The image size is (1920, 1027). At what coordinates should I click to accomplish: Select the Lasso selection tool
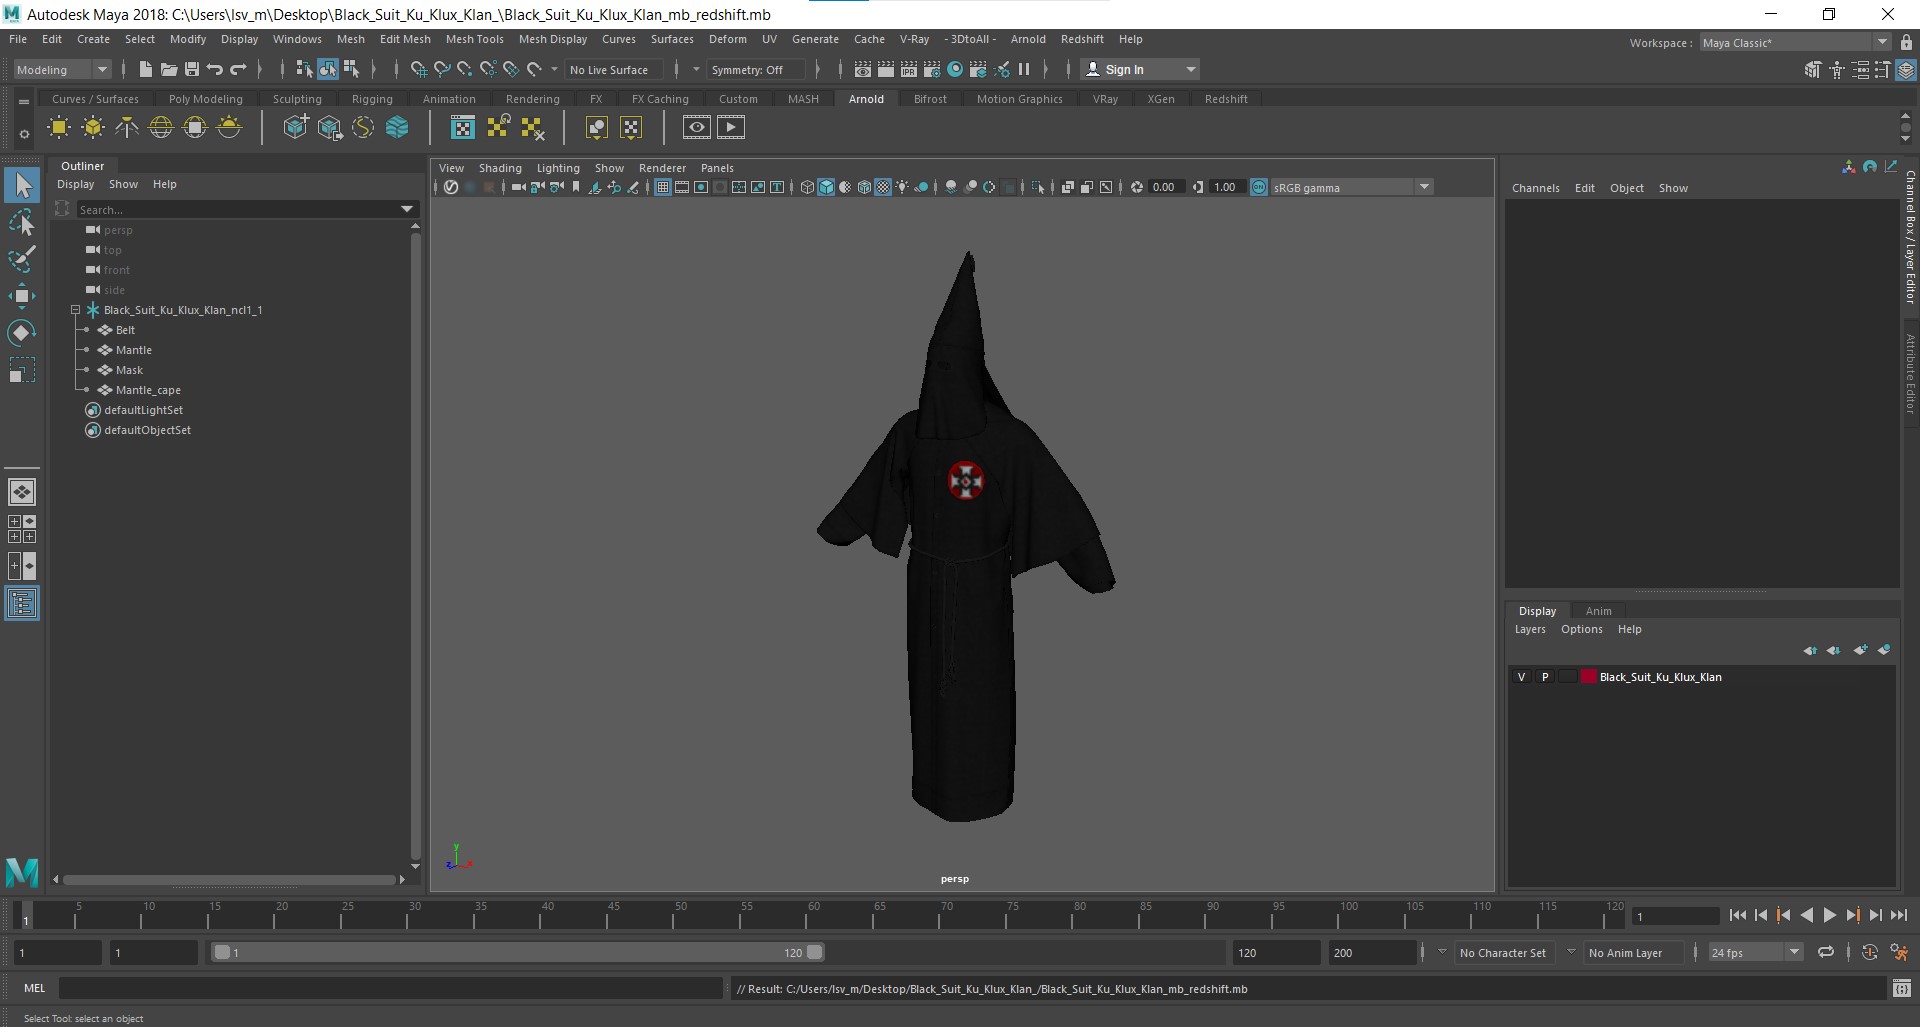click(22, 222)
